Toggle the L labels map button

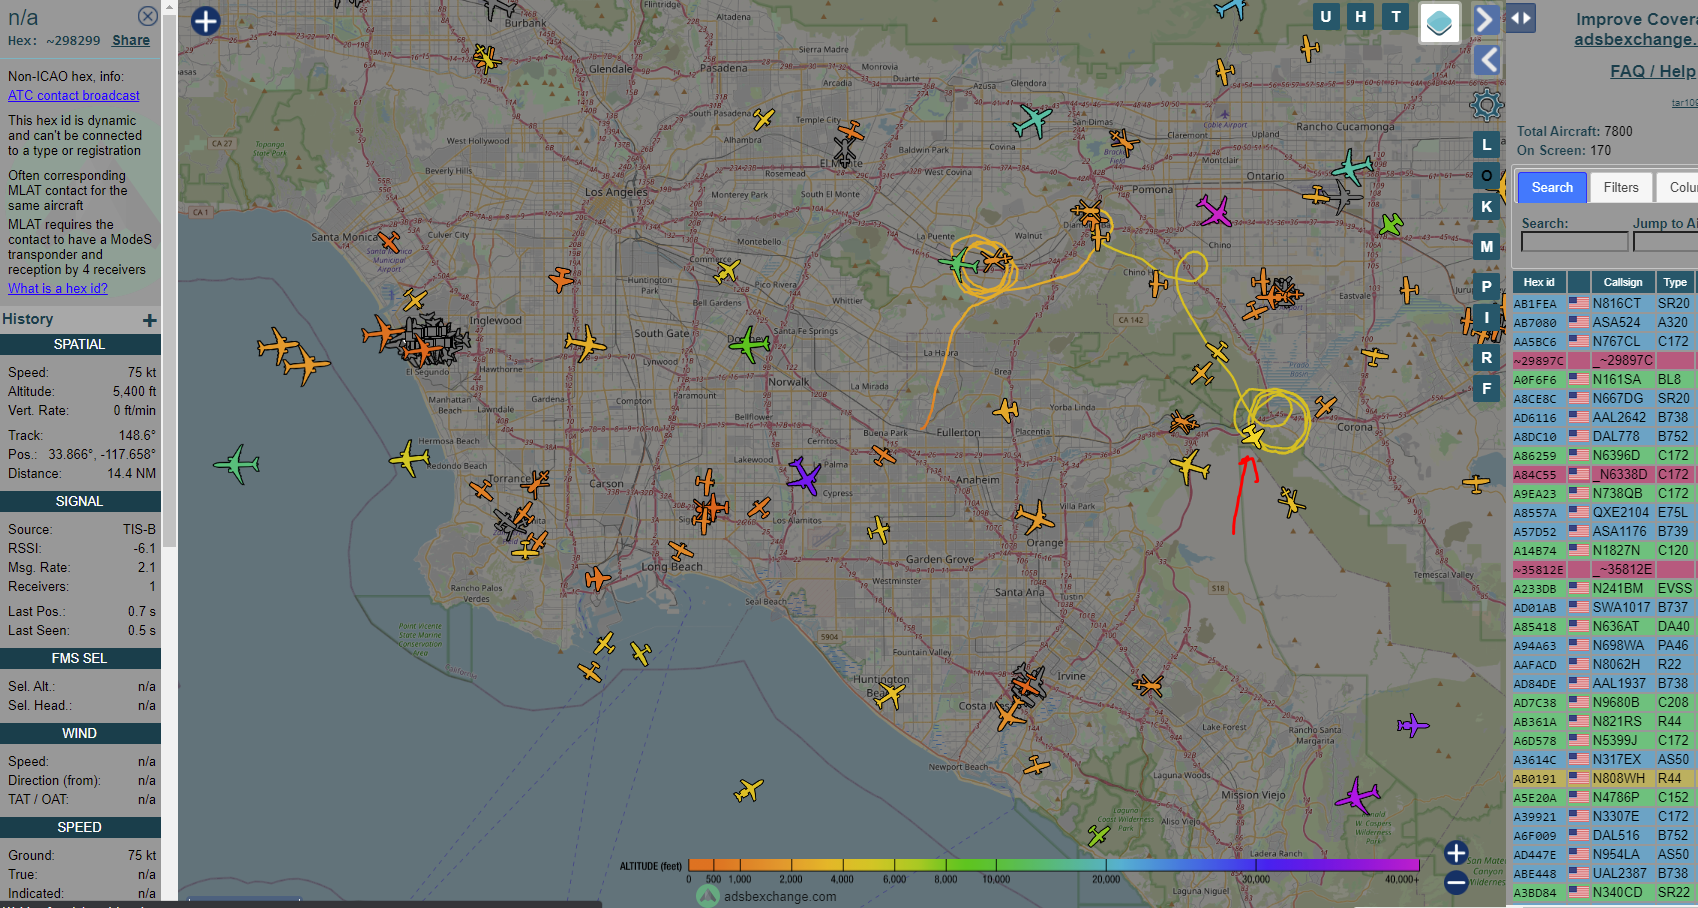click(x=1486, y=145)
